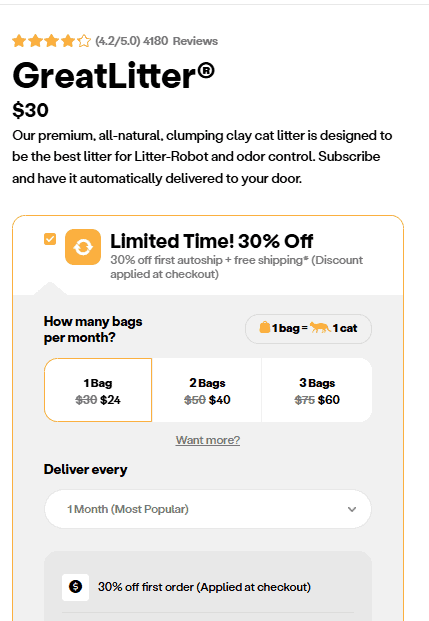Open the 4180 Reviews link
The height and width of the screenshot is (621, 429).
[181, 41]
